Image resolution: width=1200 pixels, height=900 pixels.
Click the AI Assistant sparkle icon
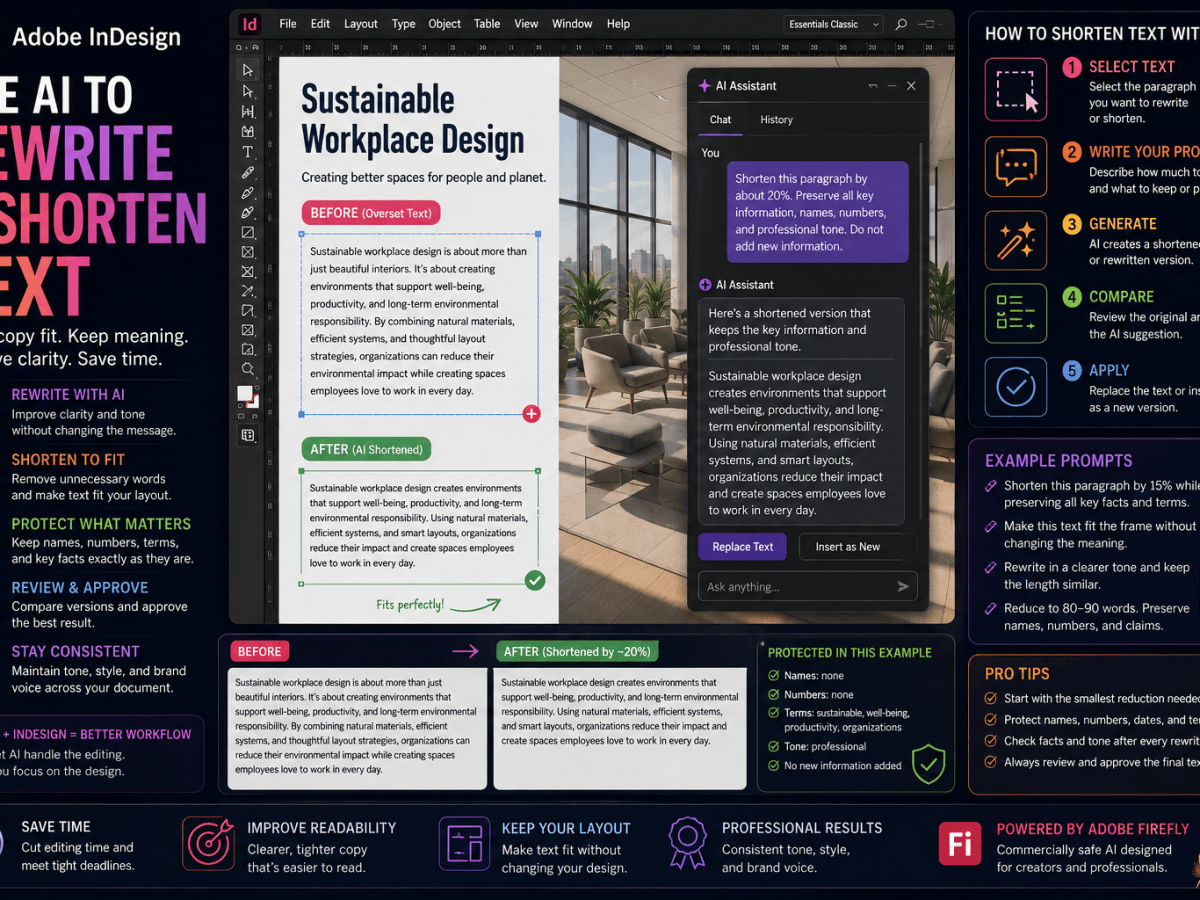[705, 86]
